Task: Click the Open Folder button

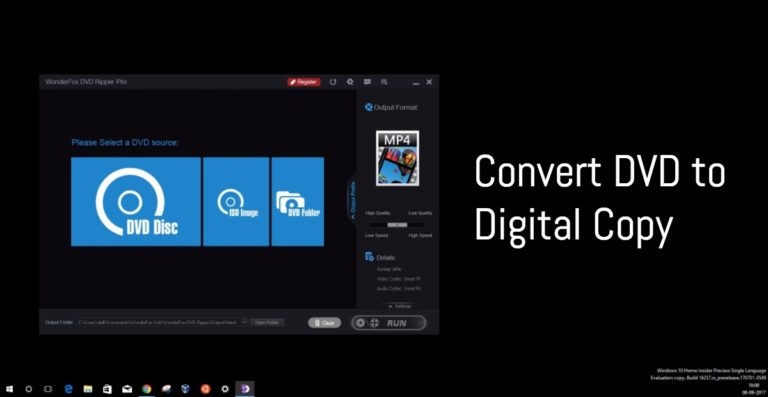Action: pos(267,323)
